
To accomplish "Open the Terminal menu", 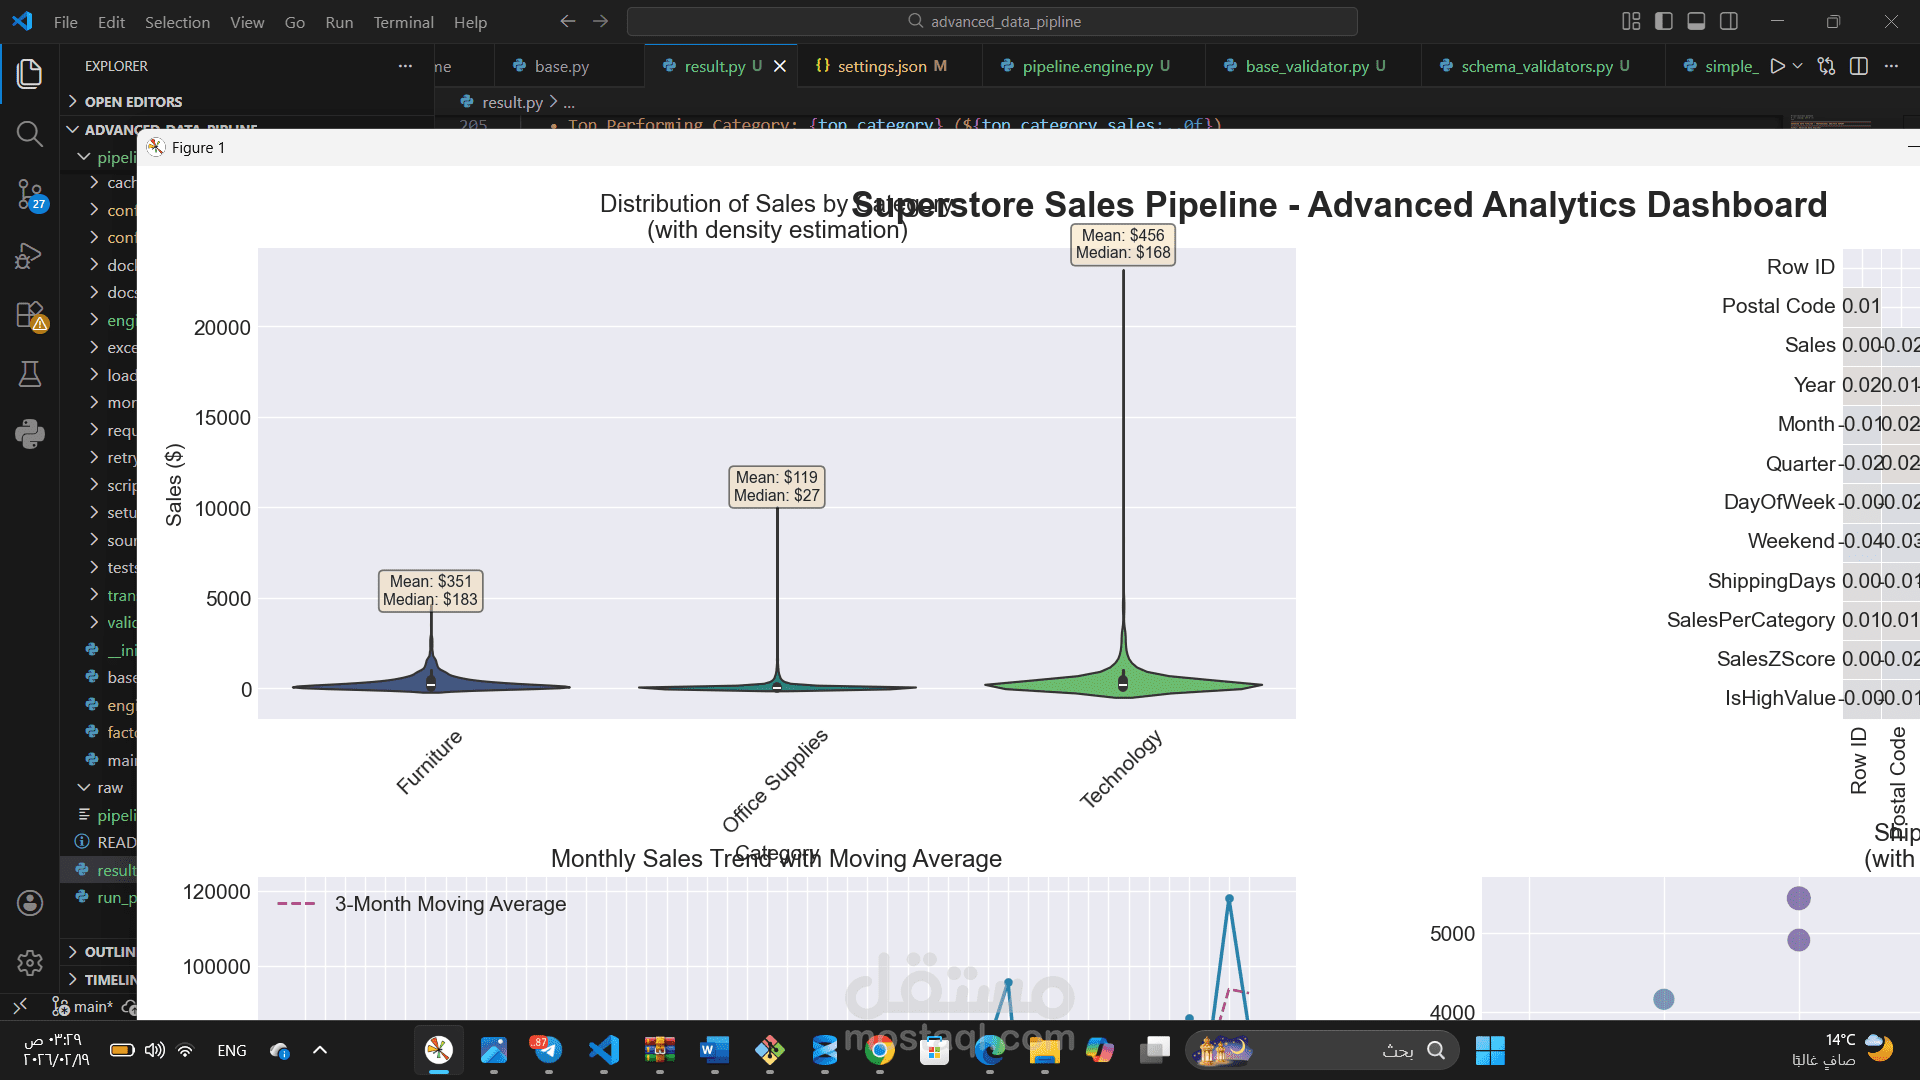I will (403, 22).
